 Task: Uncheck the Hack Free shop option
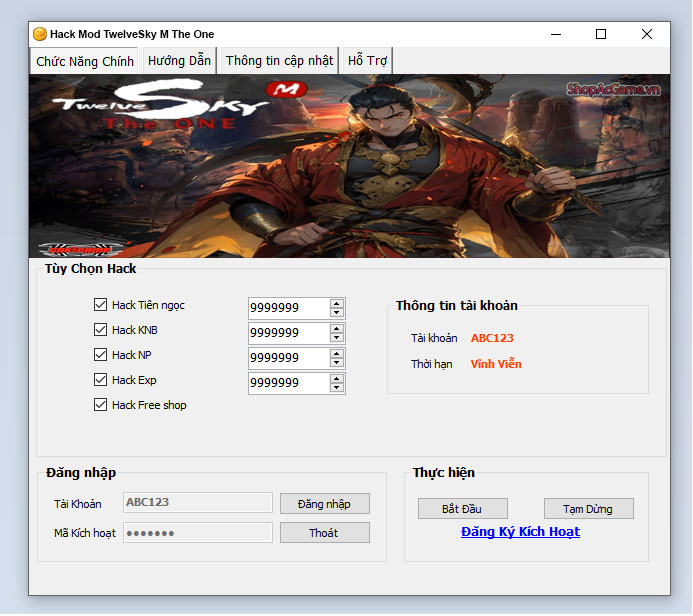[100, 405]
